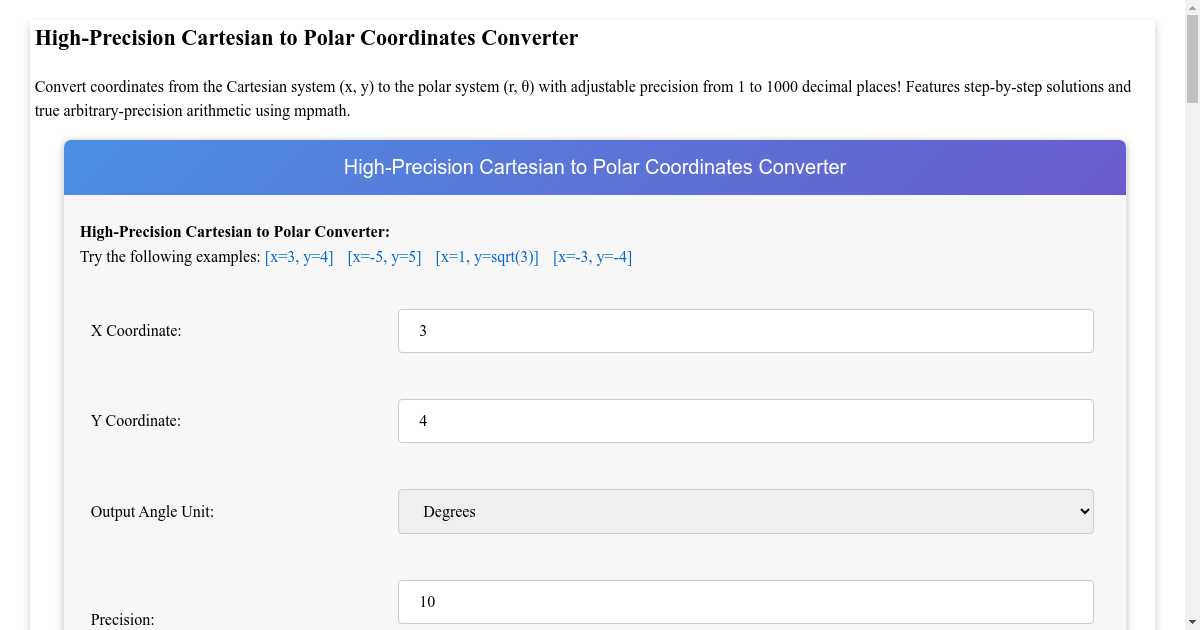Click the "Precision:" label
This screenshot has width=1200, height=630.
point(123,620)
